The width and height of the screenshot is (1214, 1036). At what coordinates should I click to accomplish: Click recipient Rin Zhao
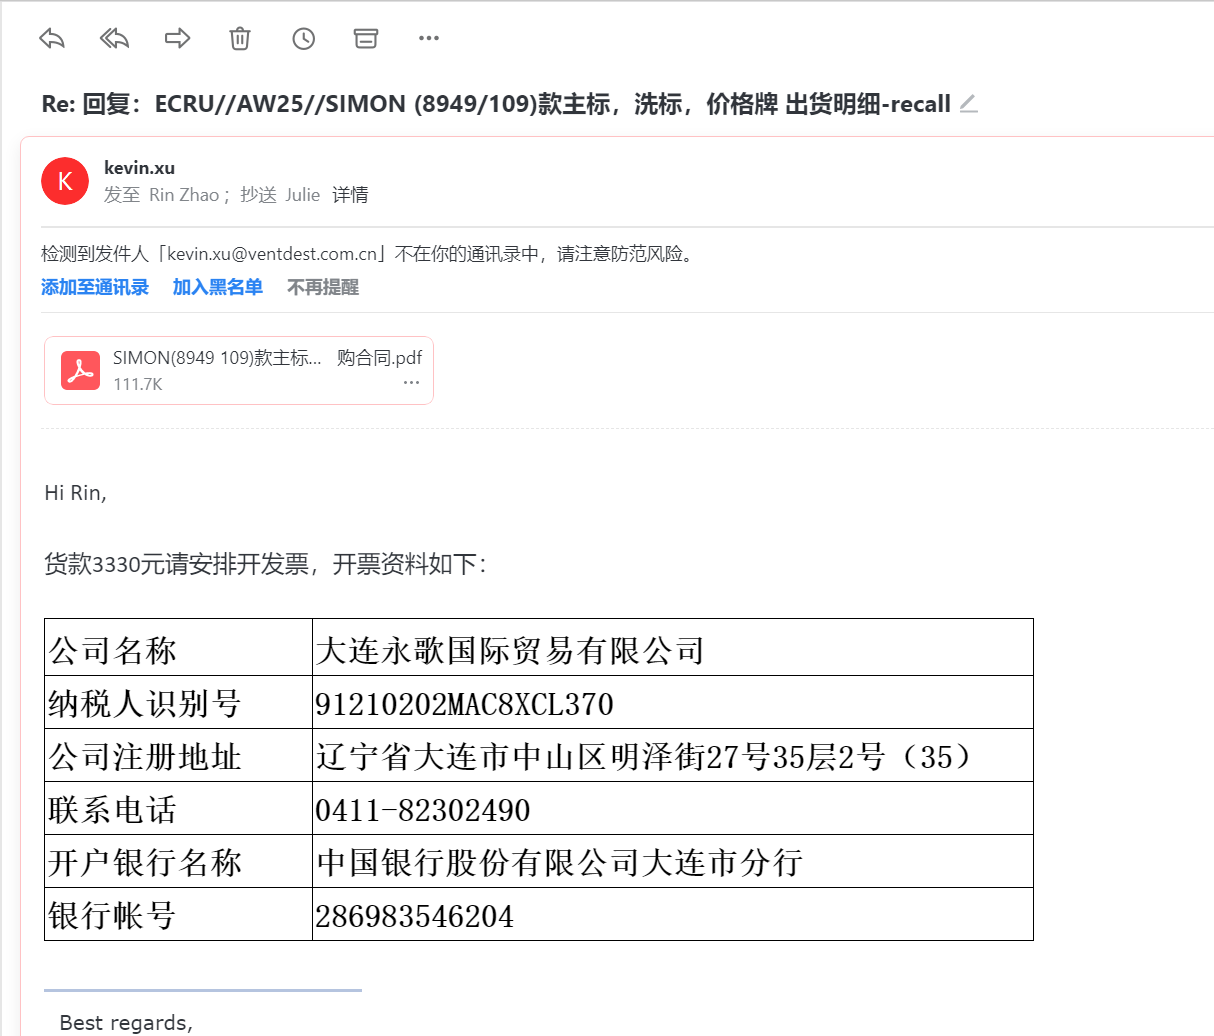pos(184,195)
